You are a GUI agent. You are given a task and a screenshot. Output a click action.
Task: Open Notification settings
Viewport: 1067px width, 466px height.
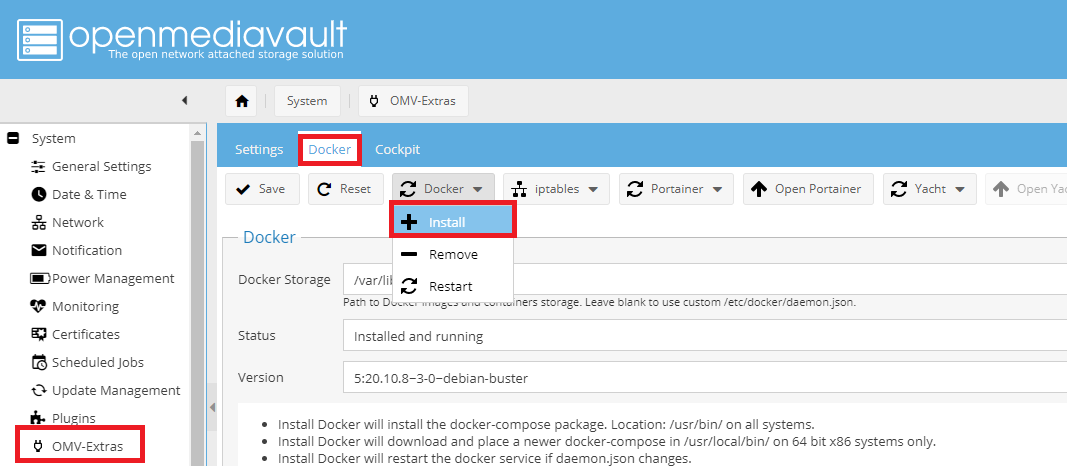pyautogui.click(x=76, y=250)
